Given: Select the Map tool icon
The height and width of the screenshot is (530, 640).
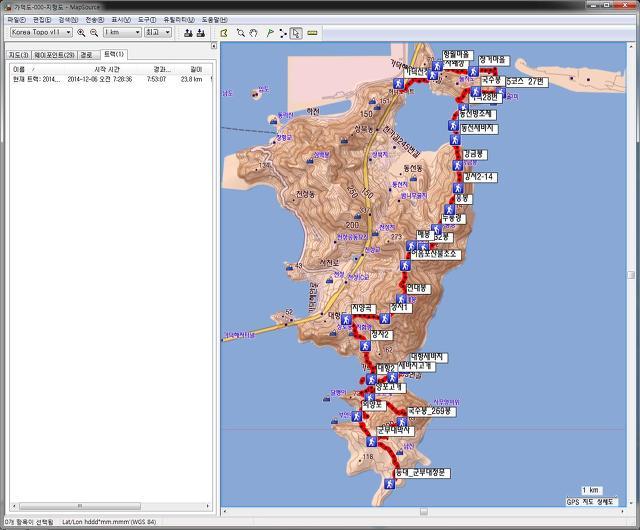Looking at the screenshot, I should 224,33.
